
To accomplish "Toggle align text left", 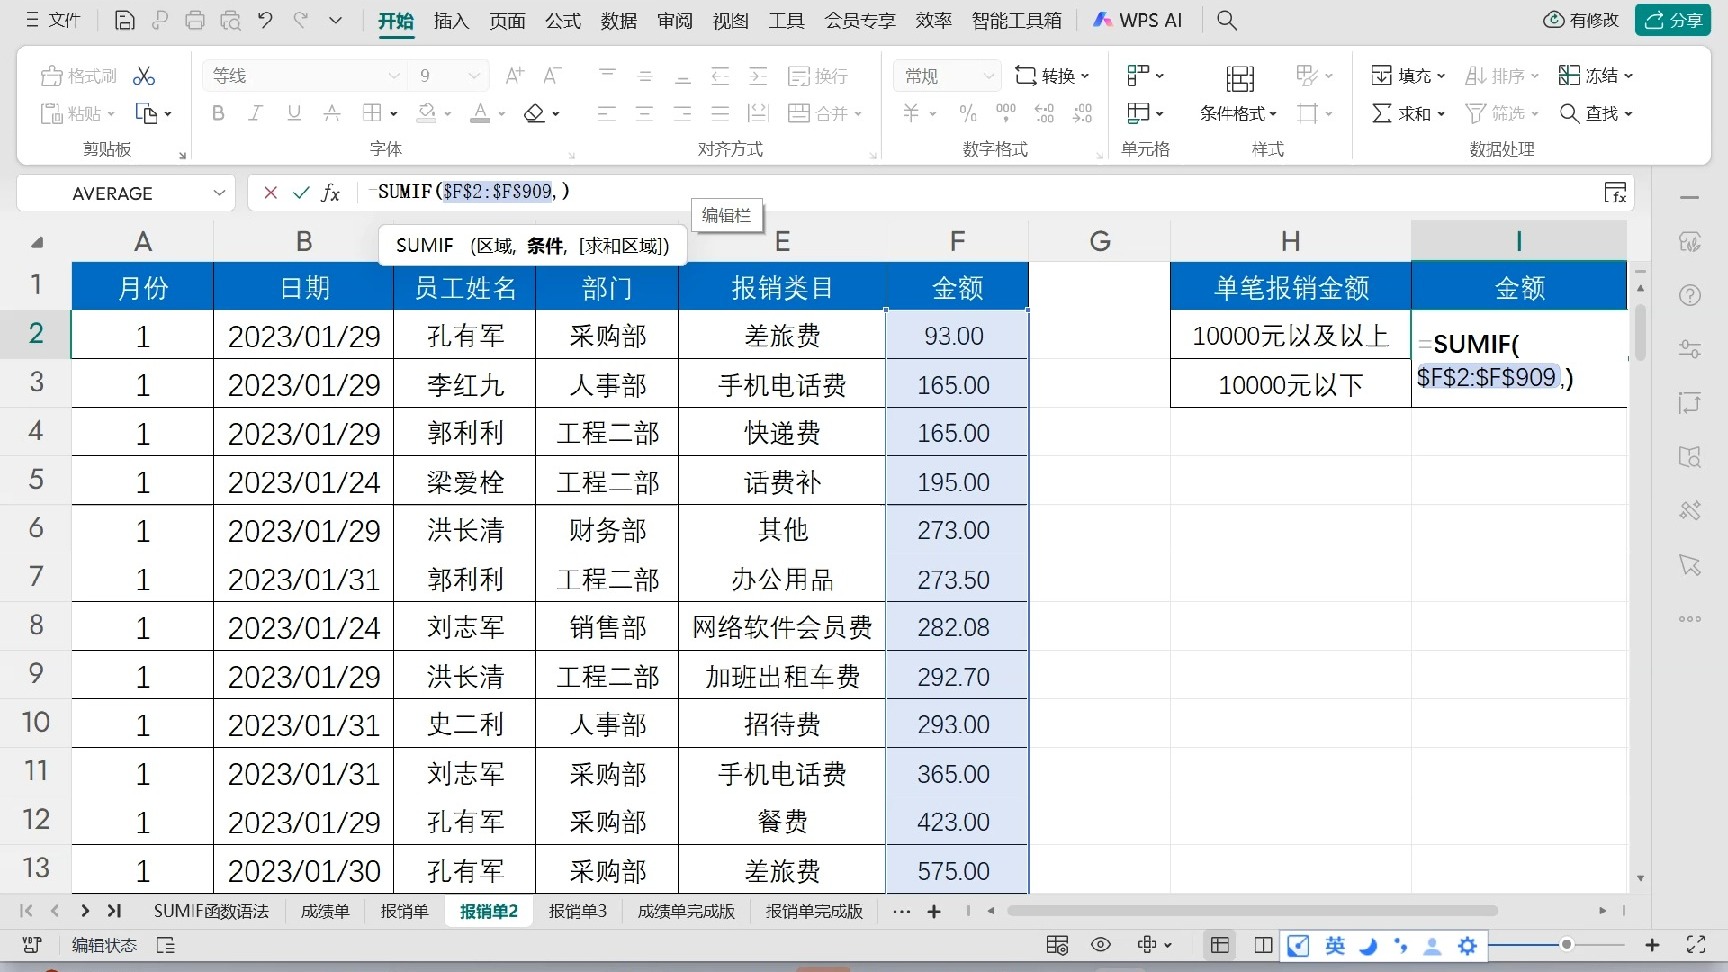I will click(607, 113).
